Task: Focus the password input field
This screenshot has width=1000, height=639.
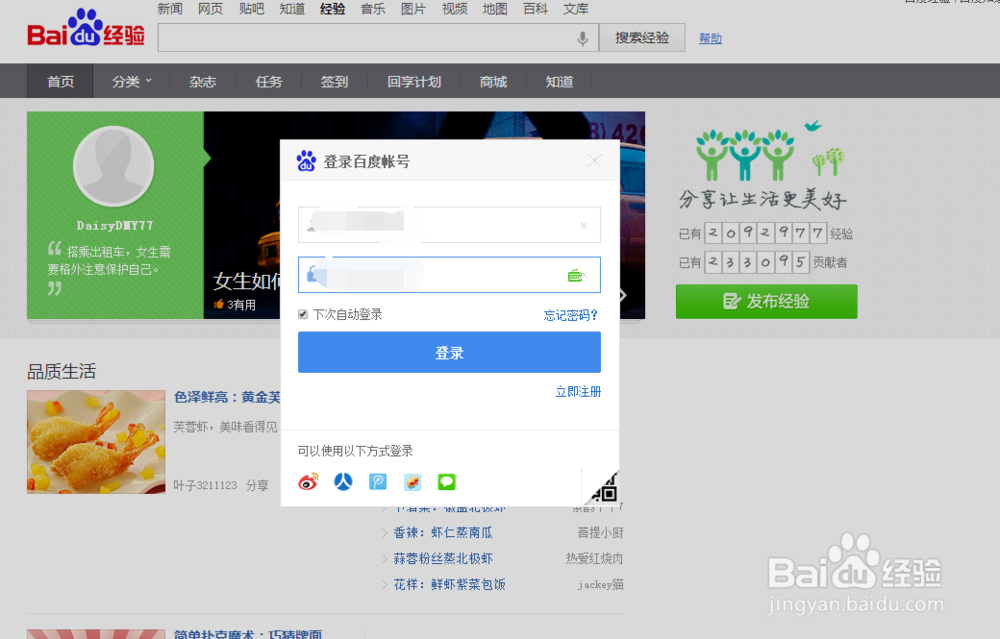Action: tap(449, 275)
